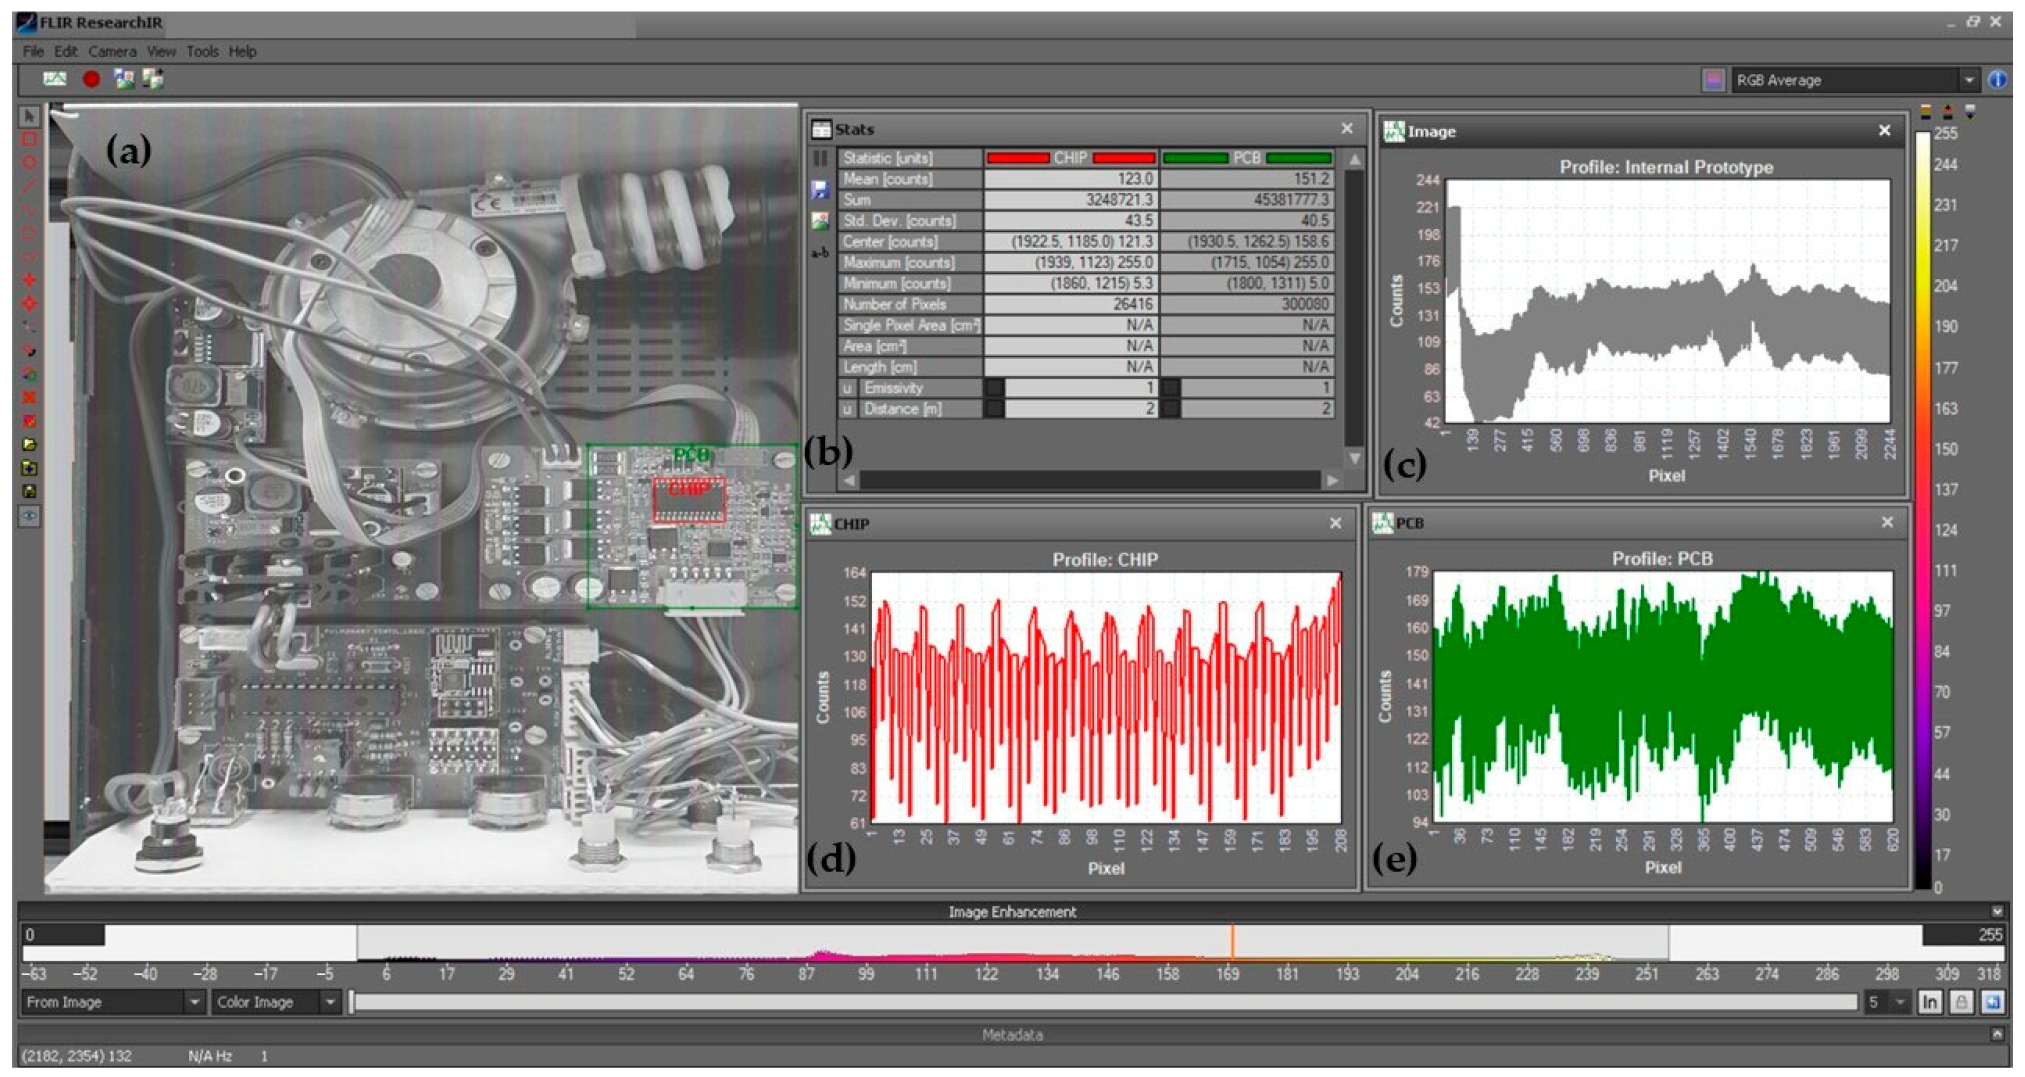Click the save icon in Stats panel

click(820, 189)
